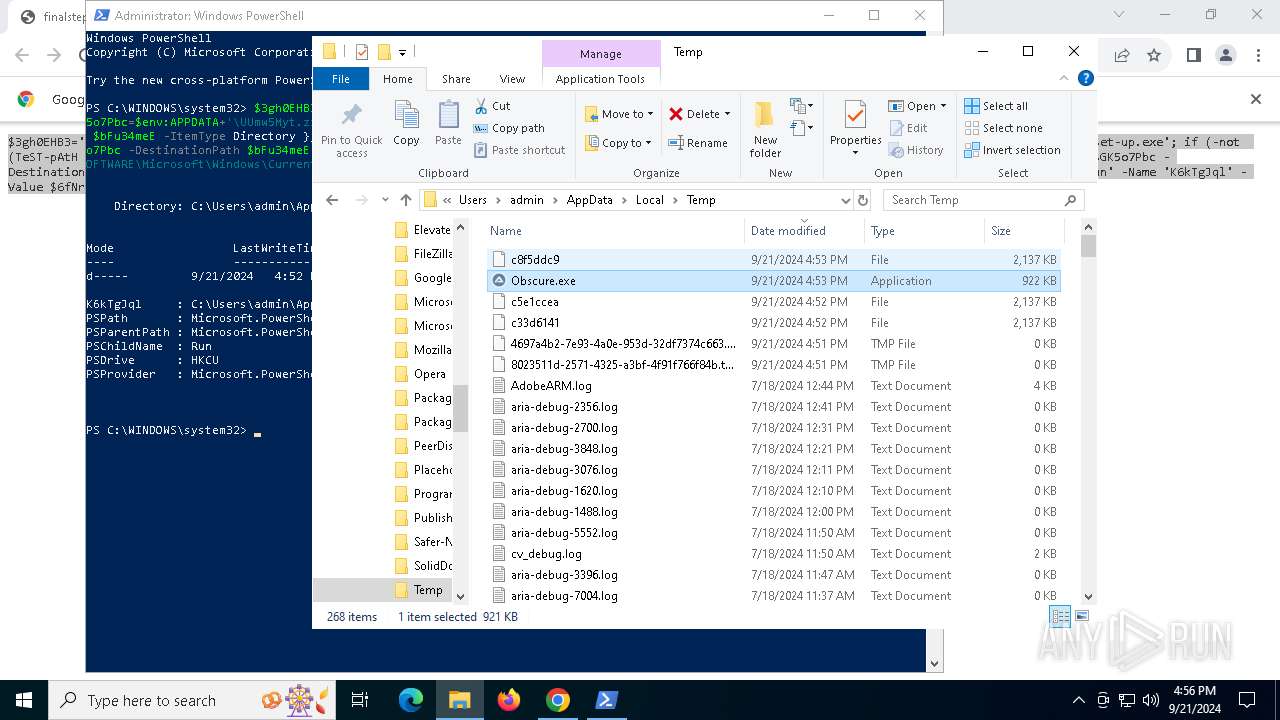This screenshot has height=720, width=1280.
Task: Click Pin to Quick access icon
Action: [351, 129]
